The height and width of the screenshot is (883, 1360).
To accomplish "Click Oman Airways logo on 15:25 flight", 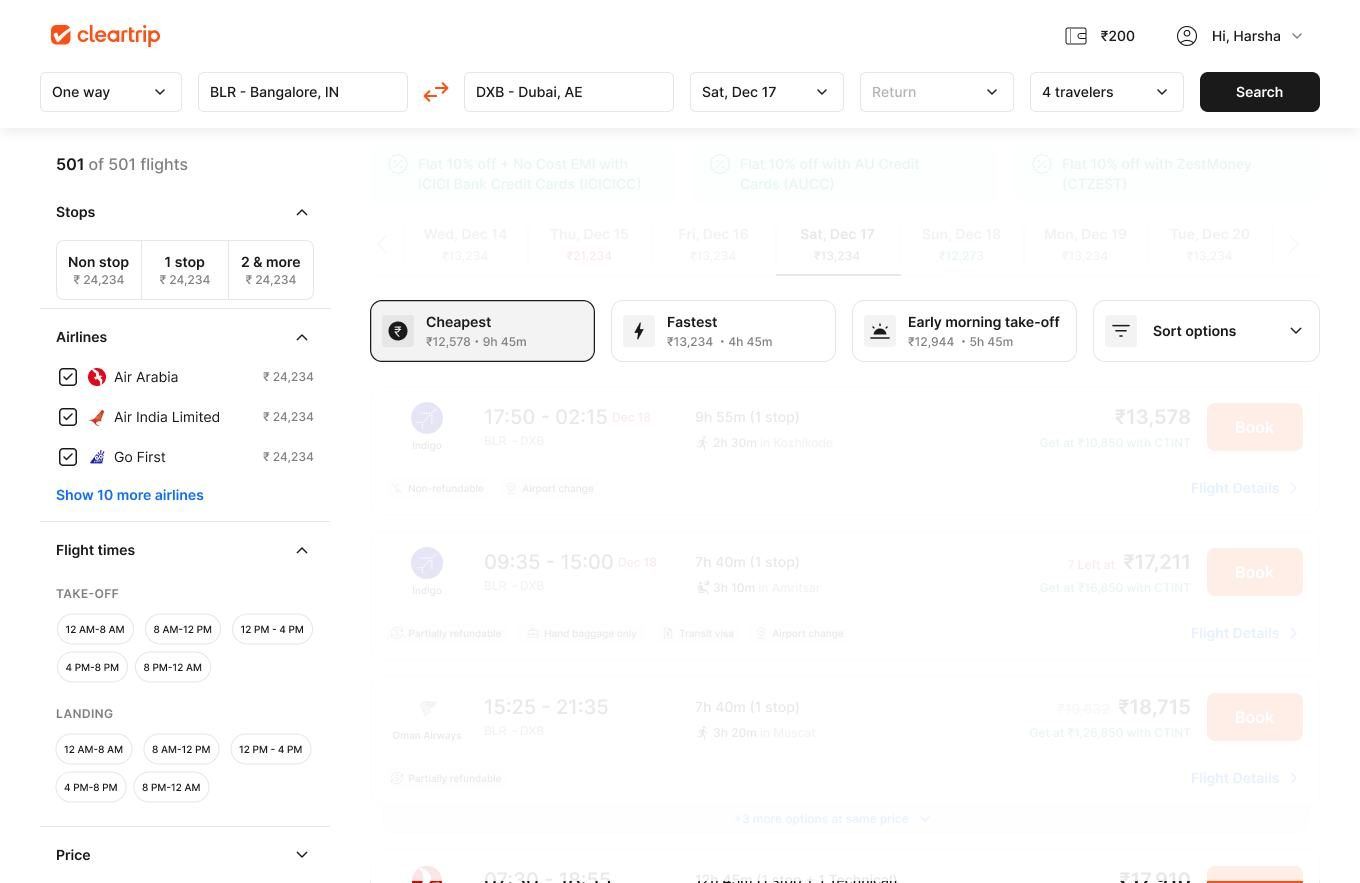I will (427, 708).
